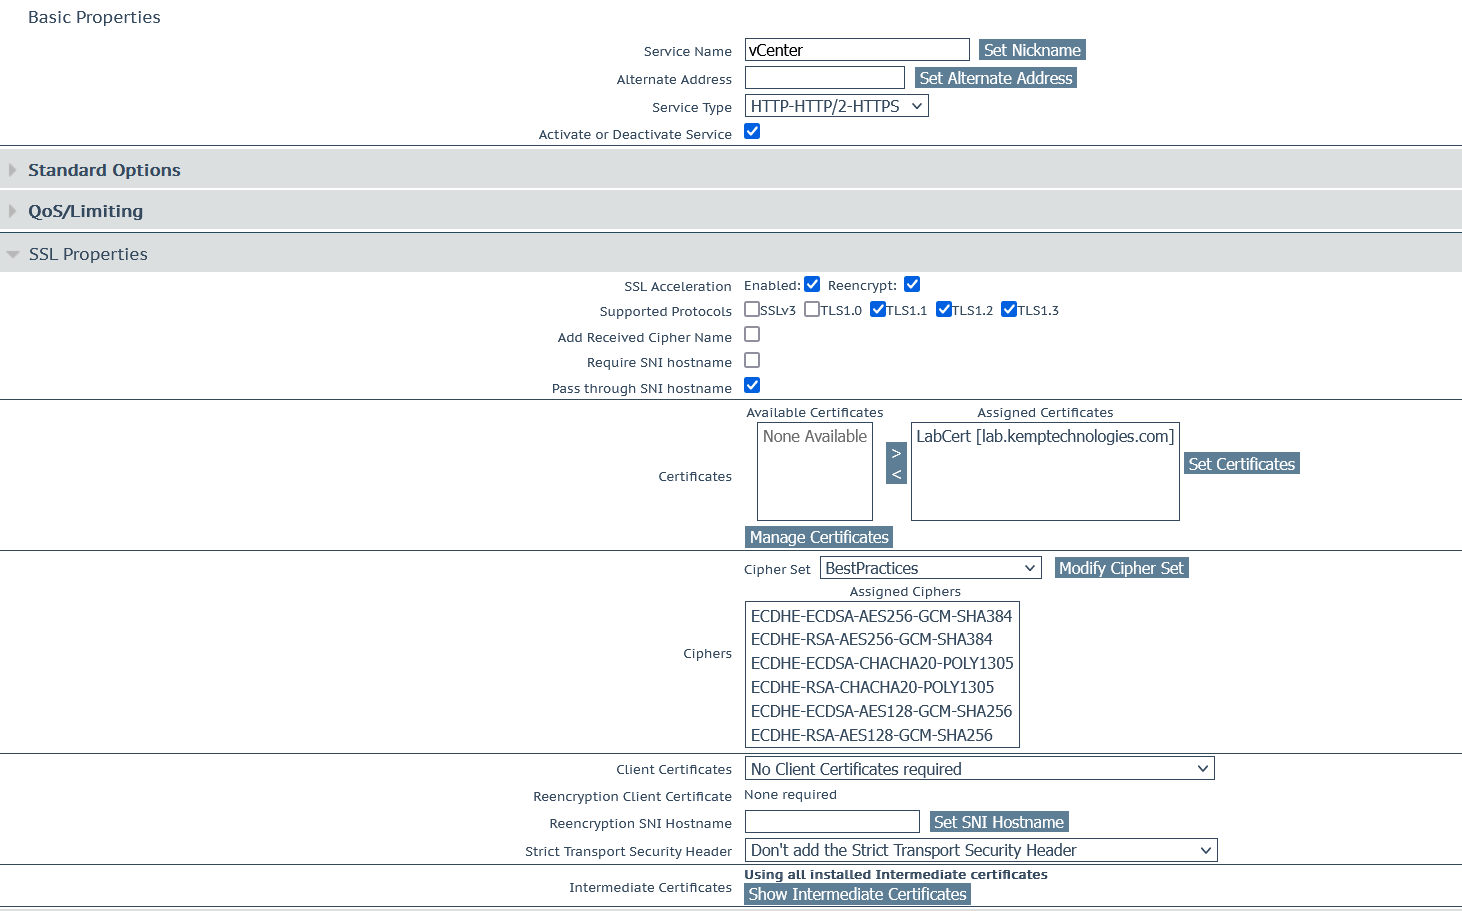Click Show Intermediate Certificates button

[858, 894]
